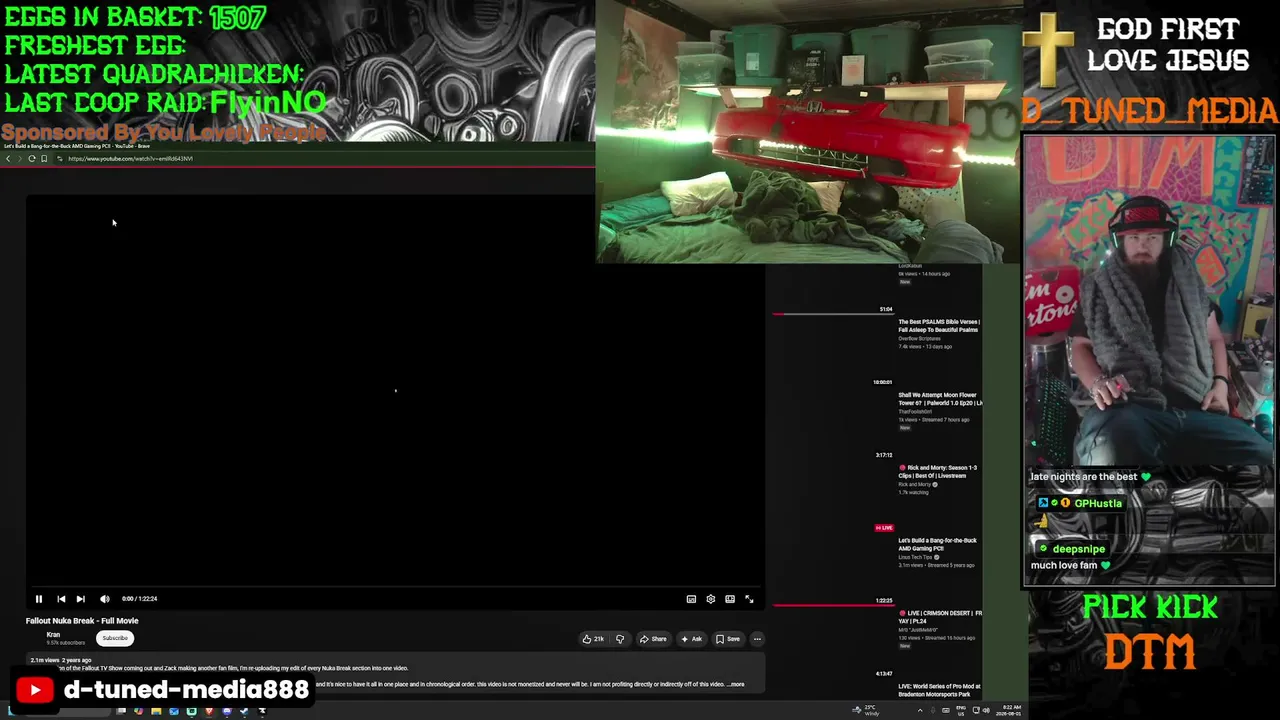
Task: Click the '2.1m views 2 years ago' text
Action: pos(61,661)
